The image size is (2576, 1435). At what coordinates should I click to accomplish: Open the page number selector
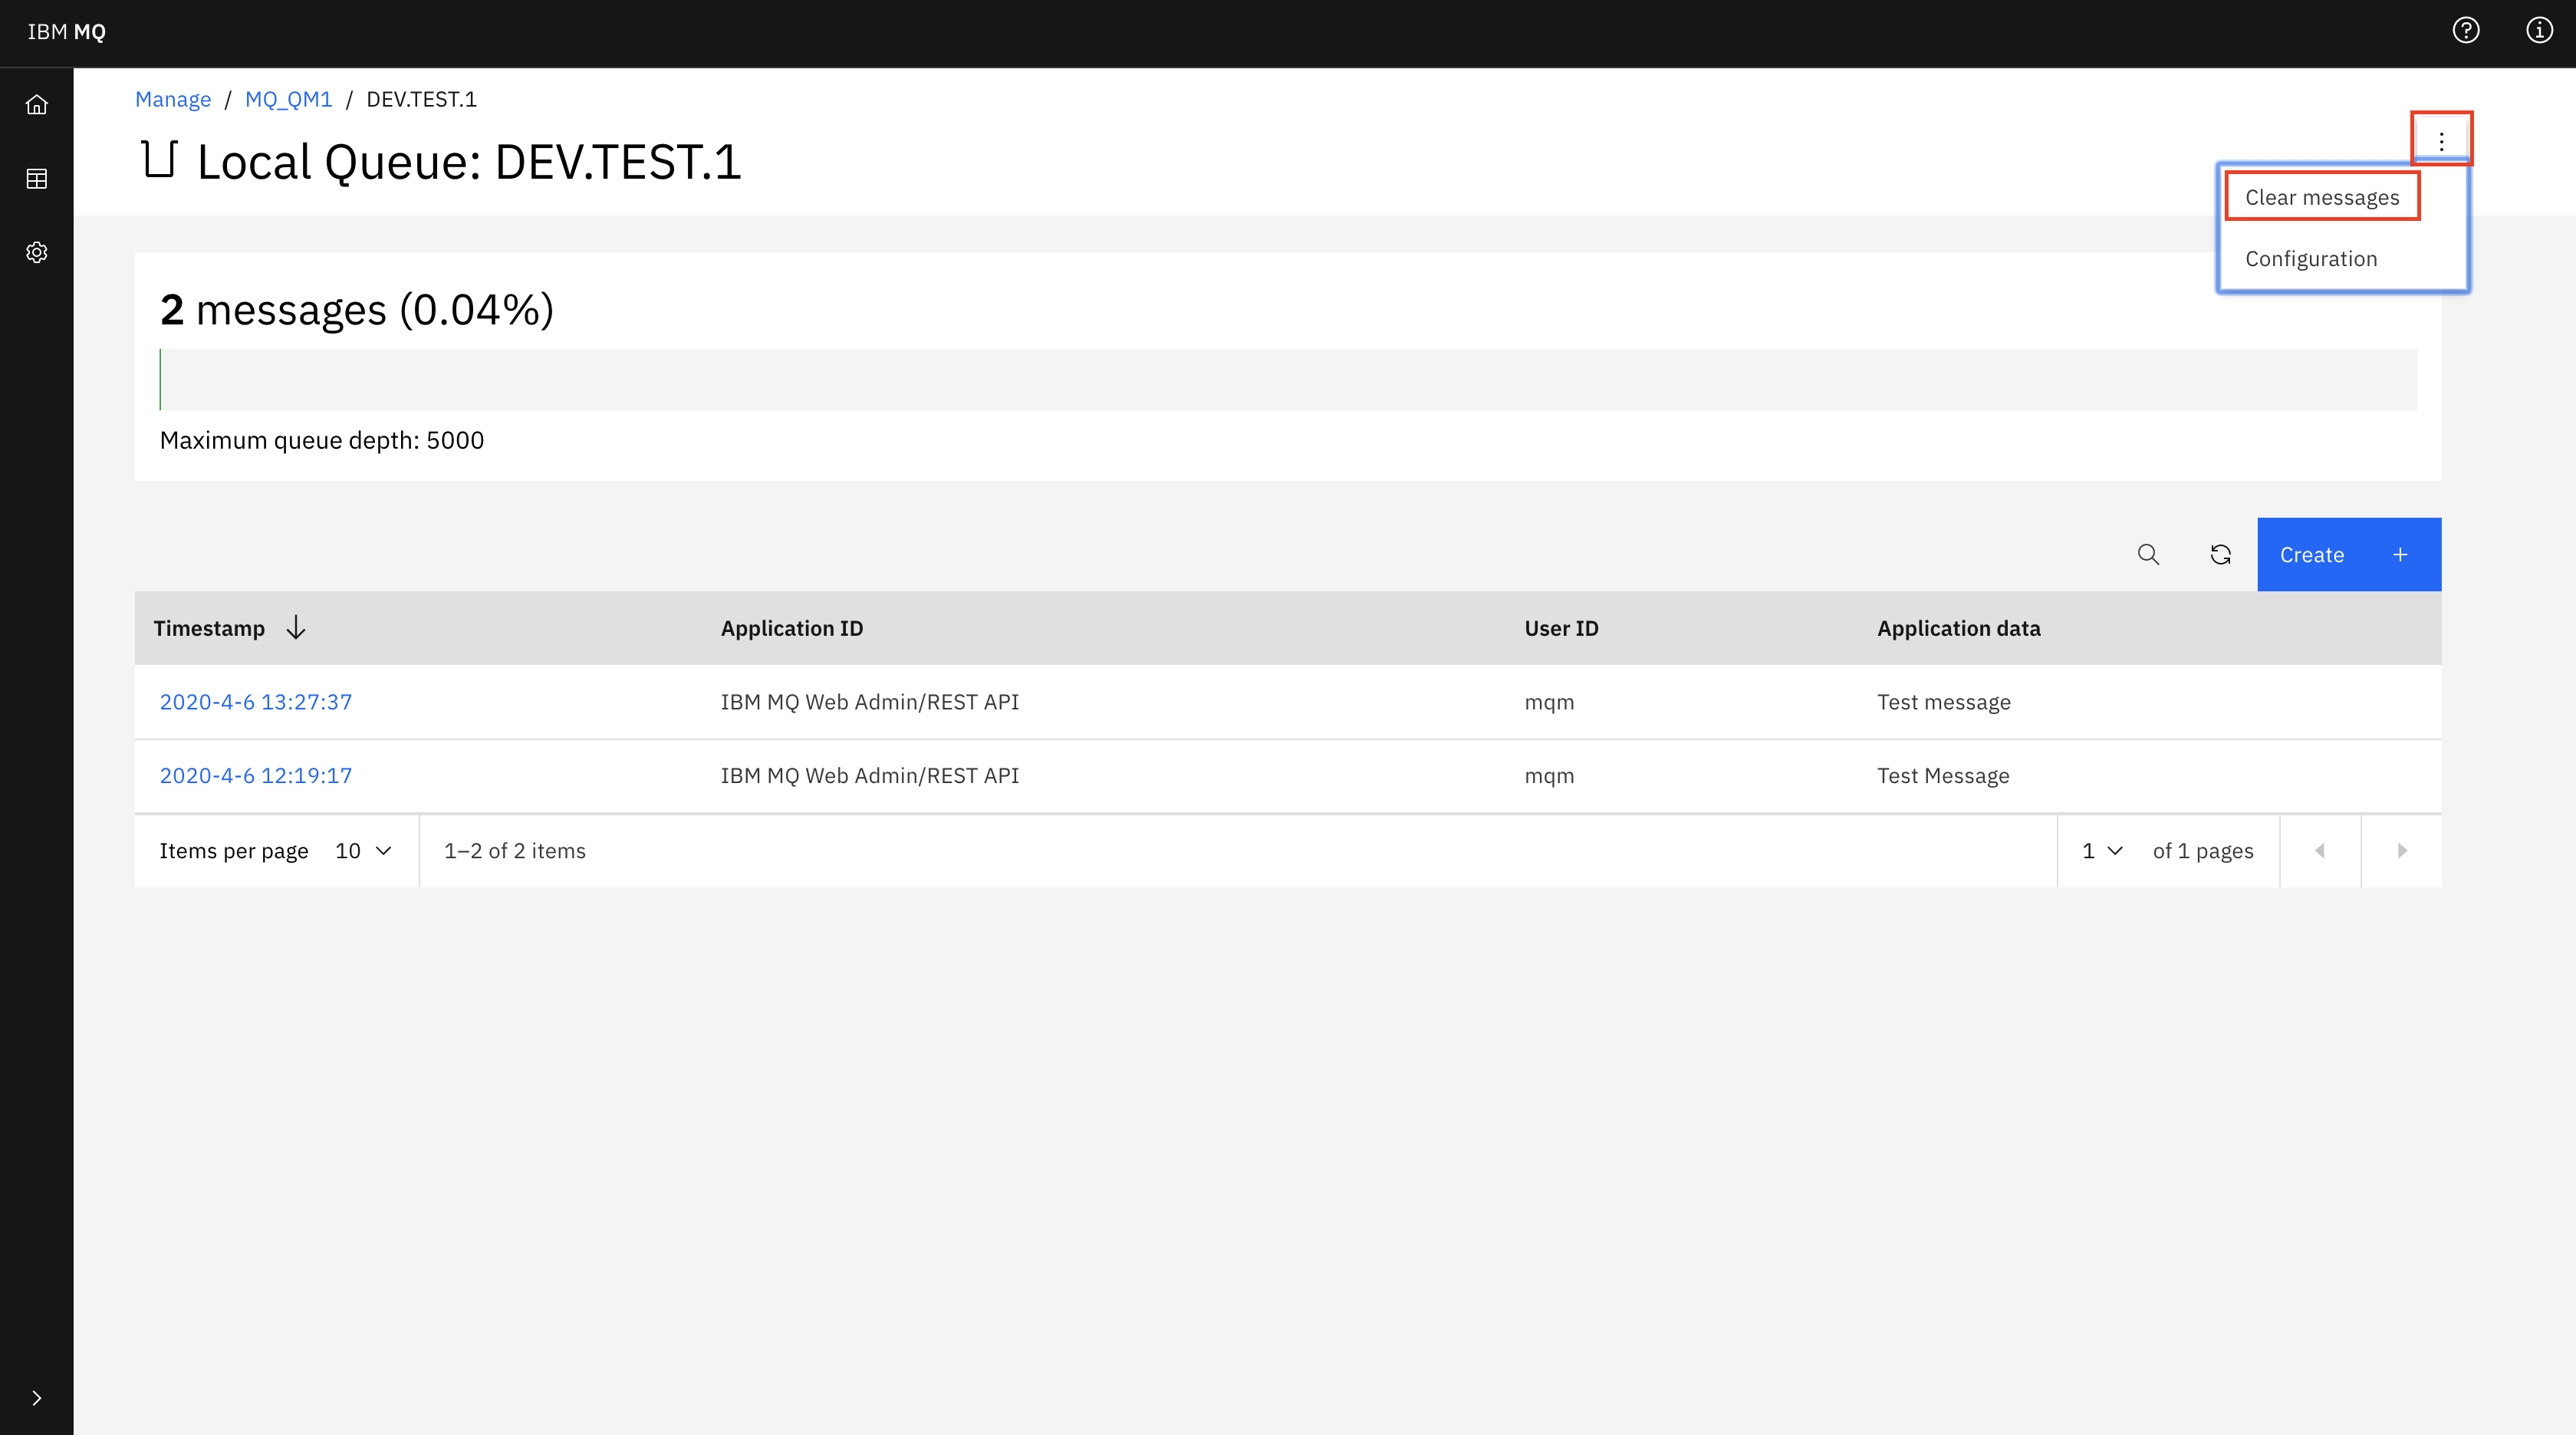2100,851
